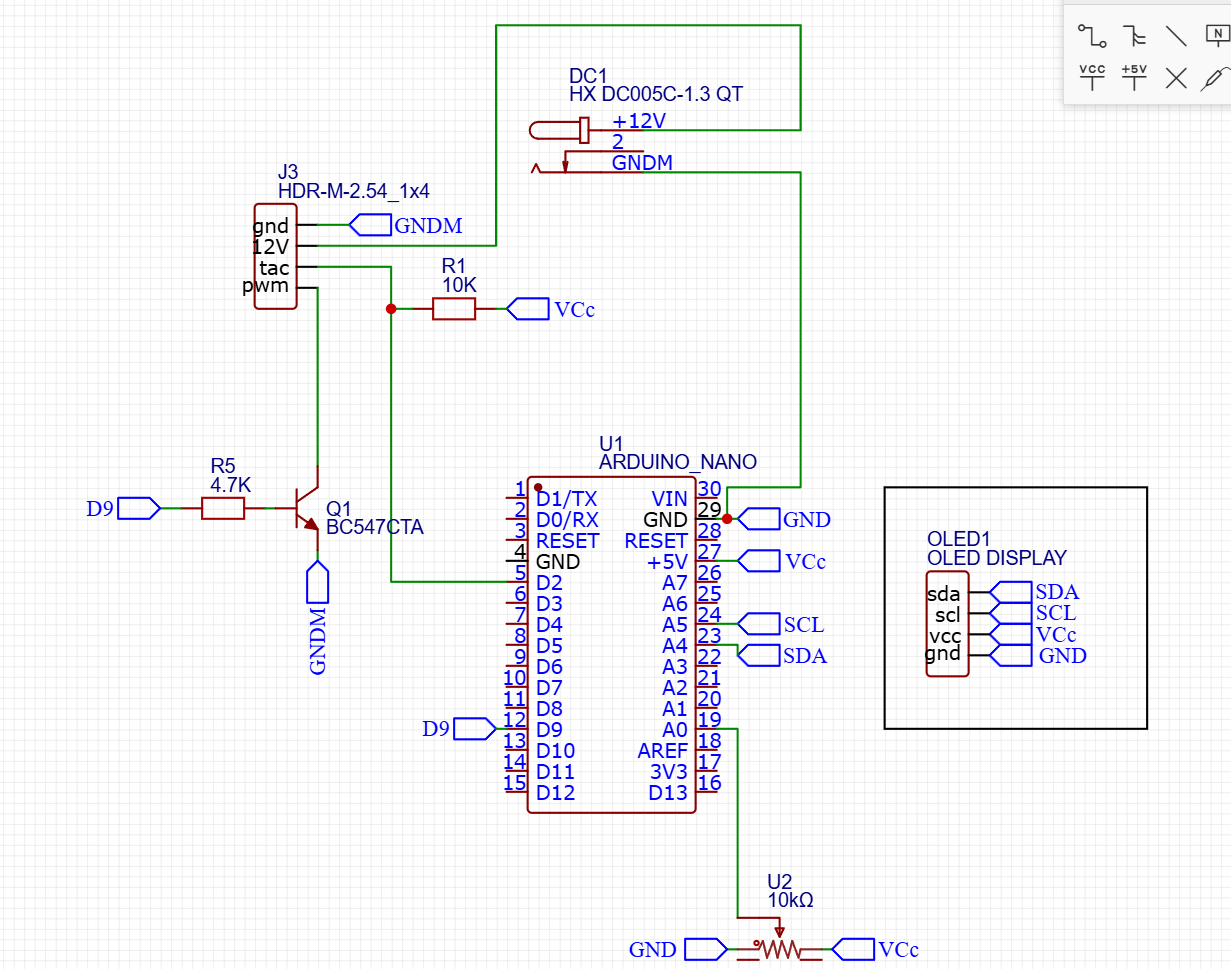Select the Bus tool in the wiring palette
Viewport: 1231px width, 969px height.
click(x=1134, y=35)
